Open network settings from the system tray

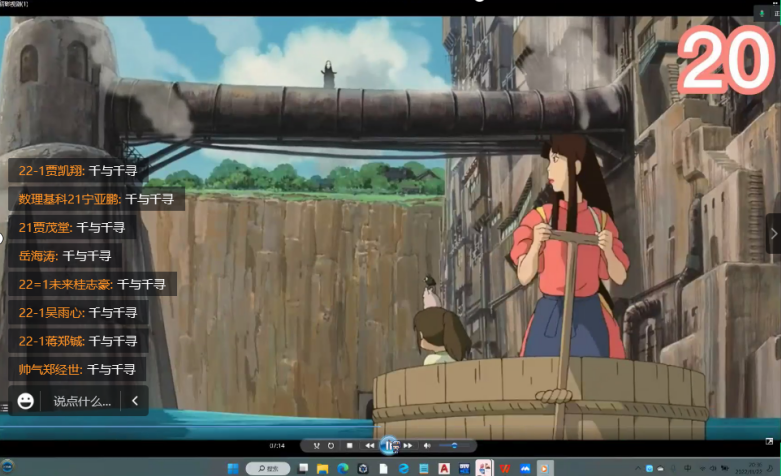point(702,469)
